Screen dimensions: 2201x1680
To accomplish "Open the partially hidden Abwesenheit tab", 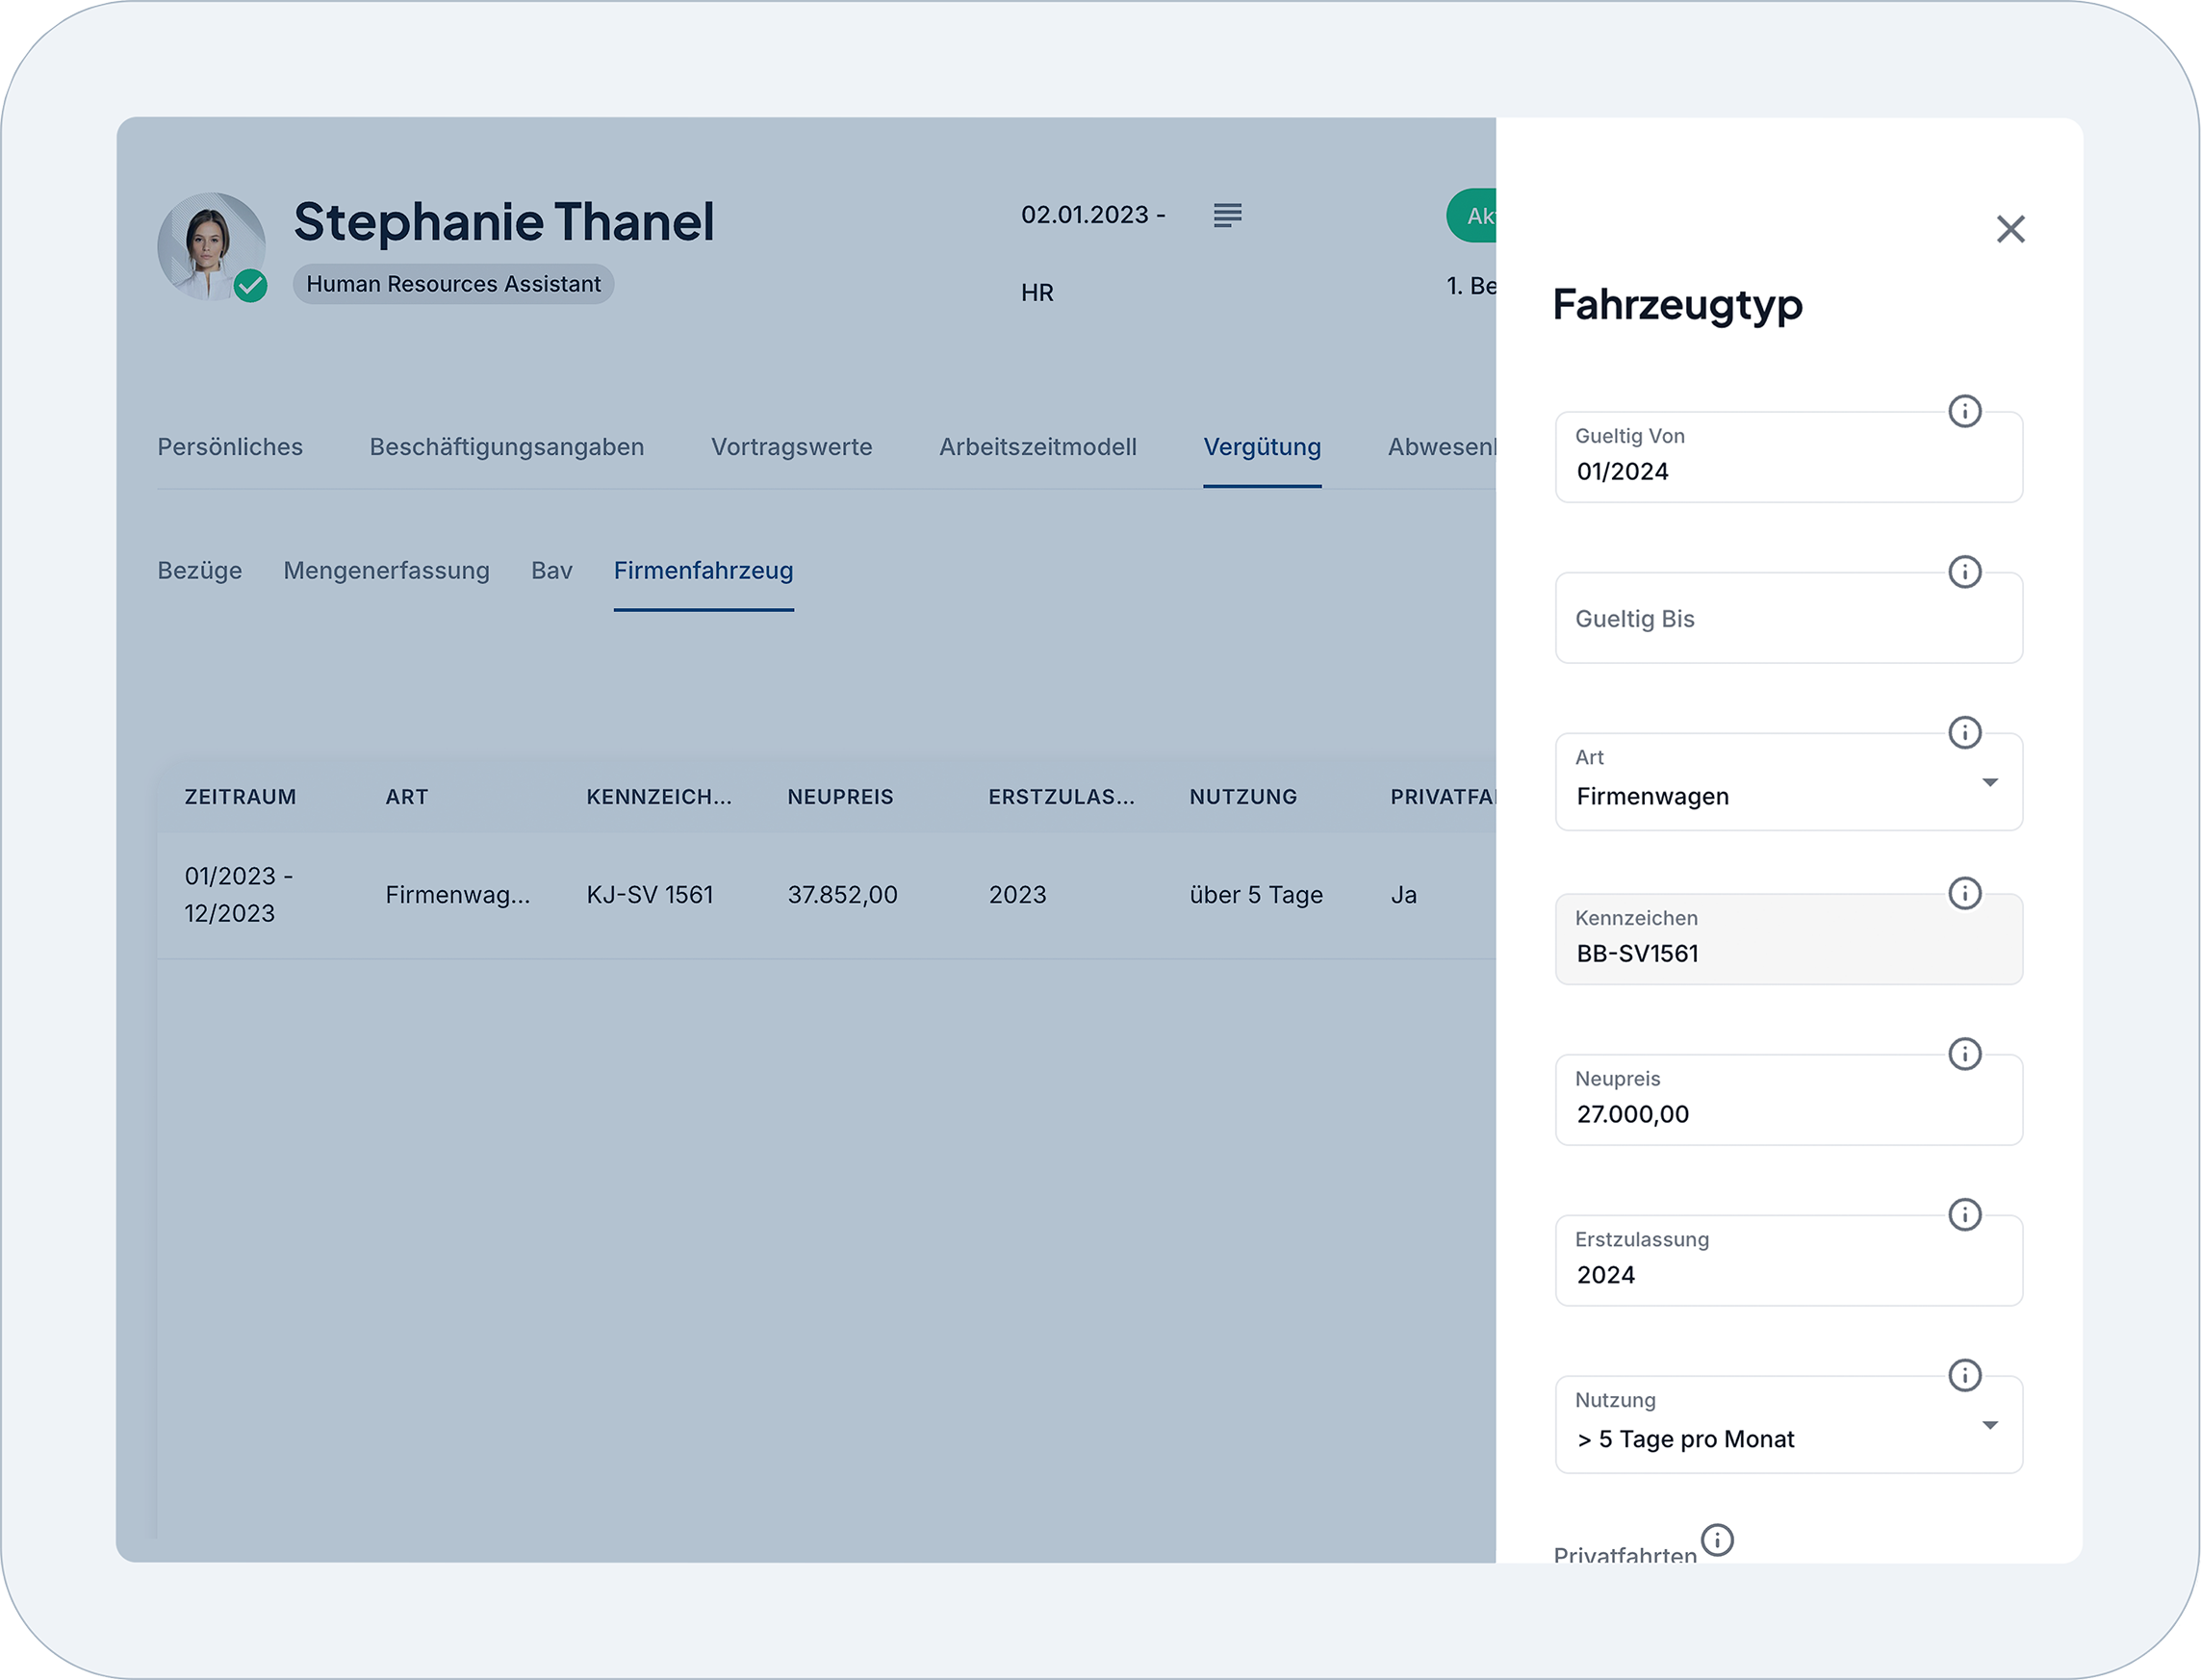I will 1441,447.
